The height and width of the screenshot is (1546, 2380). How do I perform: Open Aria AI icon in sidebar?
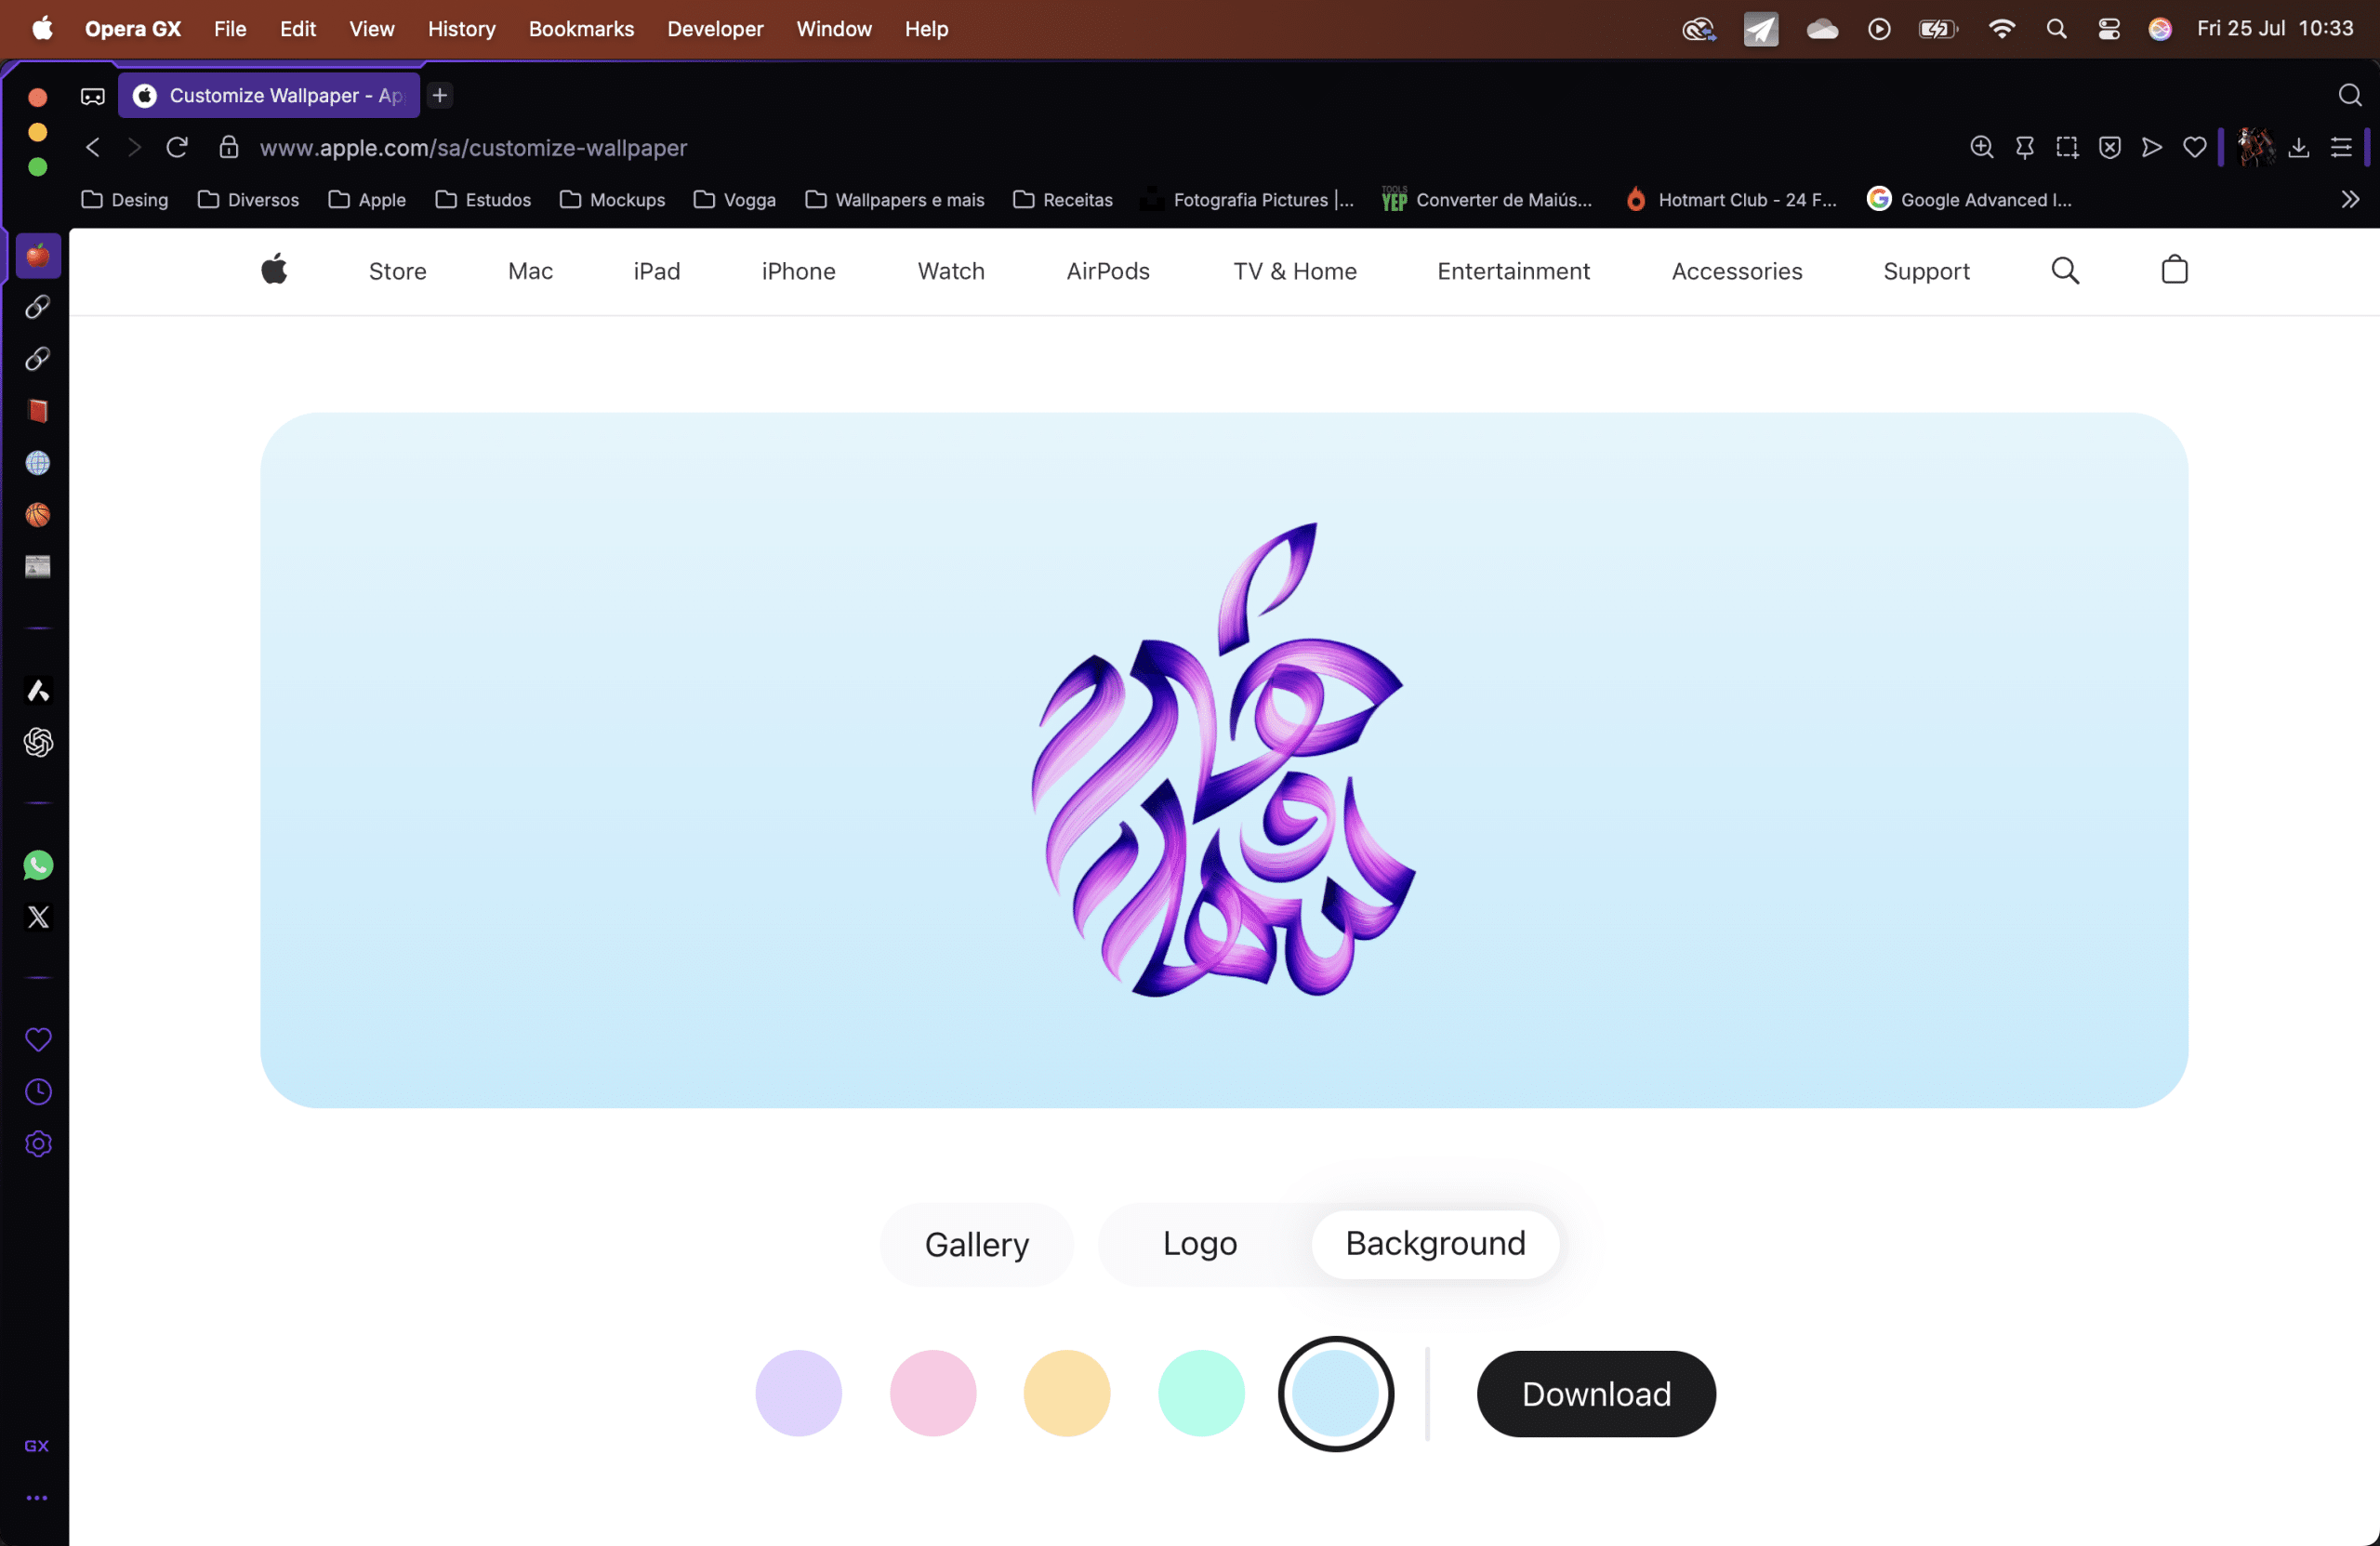[x=38, y=690]
